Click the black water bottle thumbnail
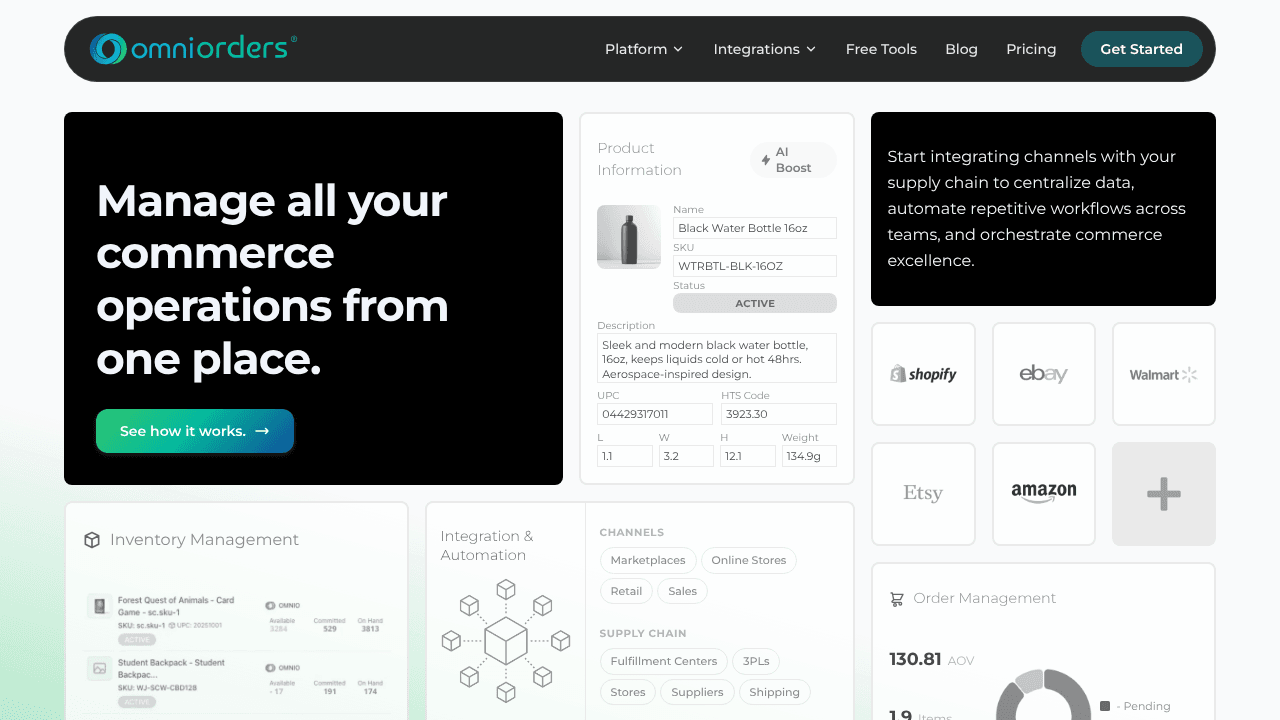The height and width of the screenshot is (720, 1280). [629, 237]
